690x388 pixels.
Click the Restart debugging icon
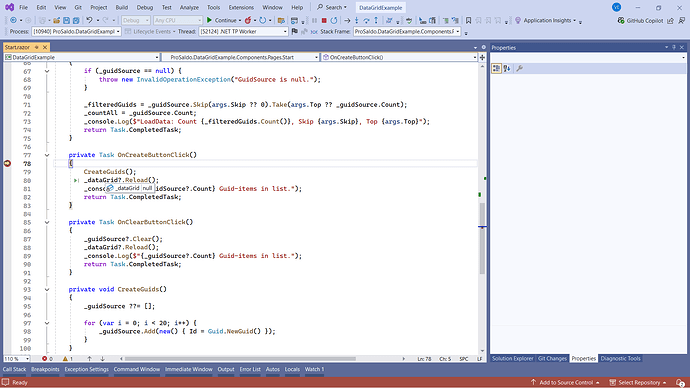334,20
